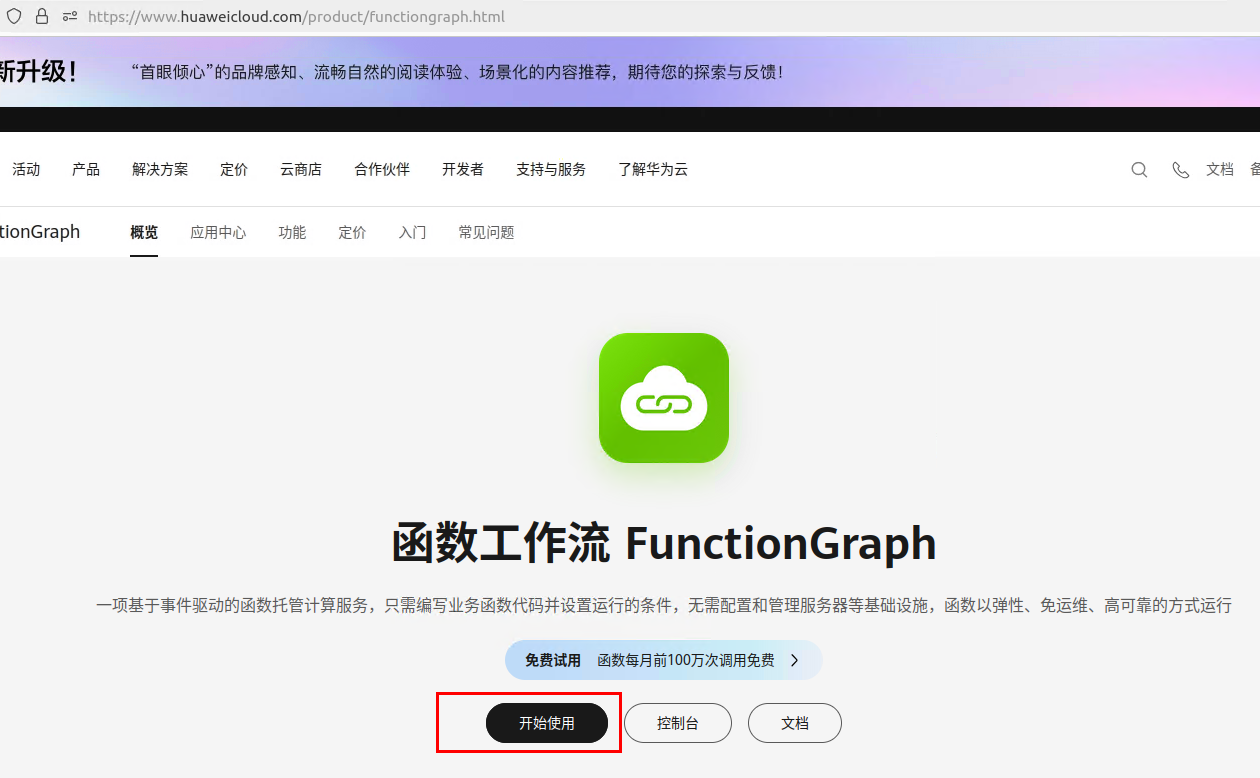Screen dimensions: 1260x778
Task: Switch to the 常见问题 tab
Action: point(486,232)
